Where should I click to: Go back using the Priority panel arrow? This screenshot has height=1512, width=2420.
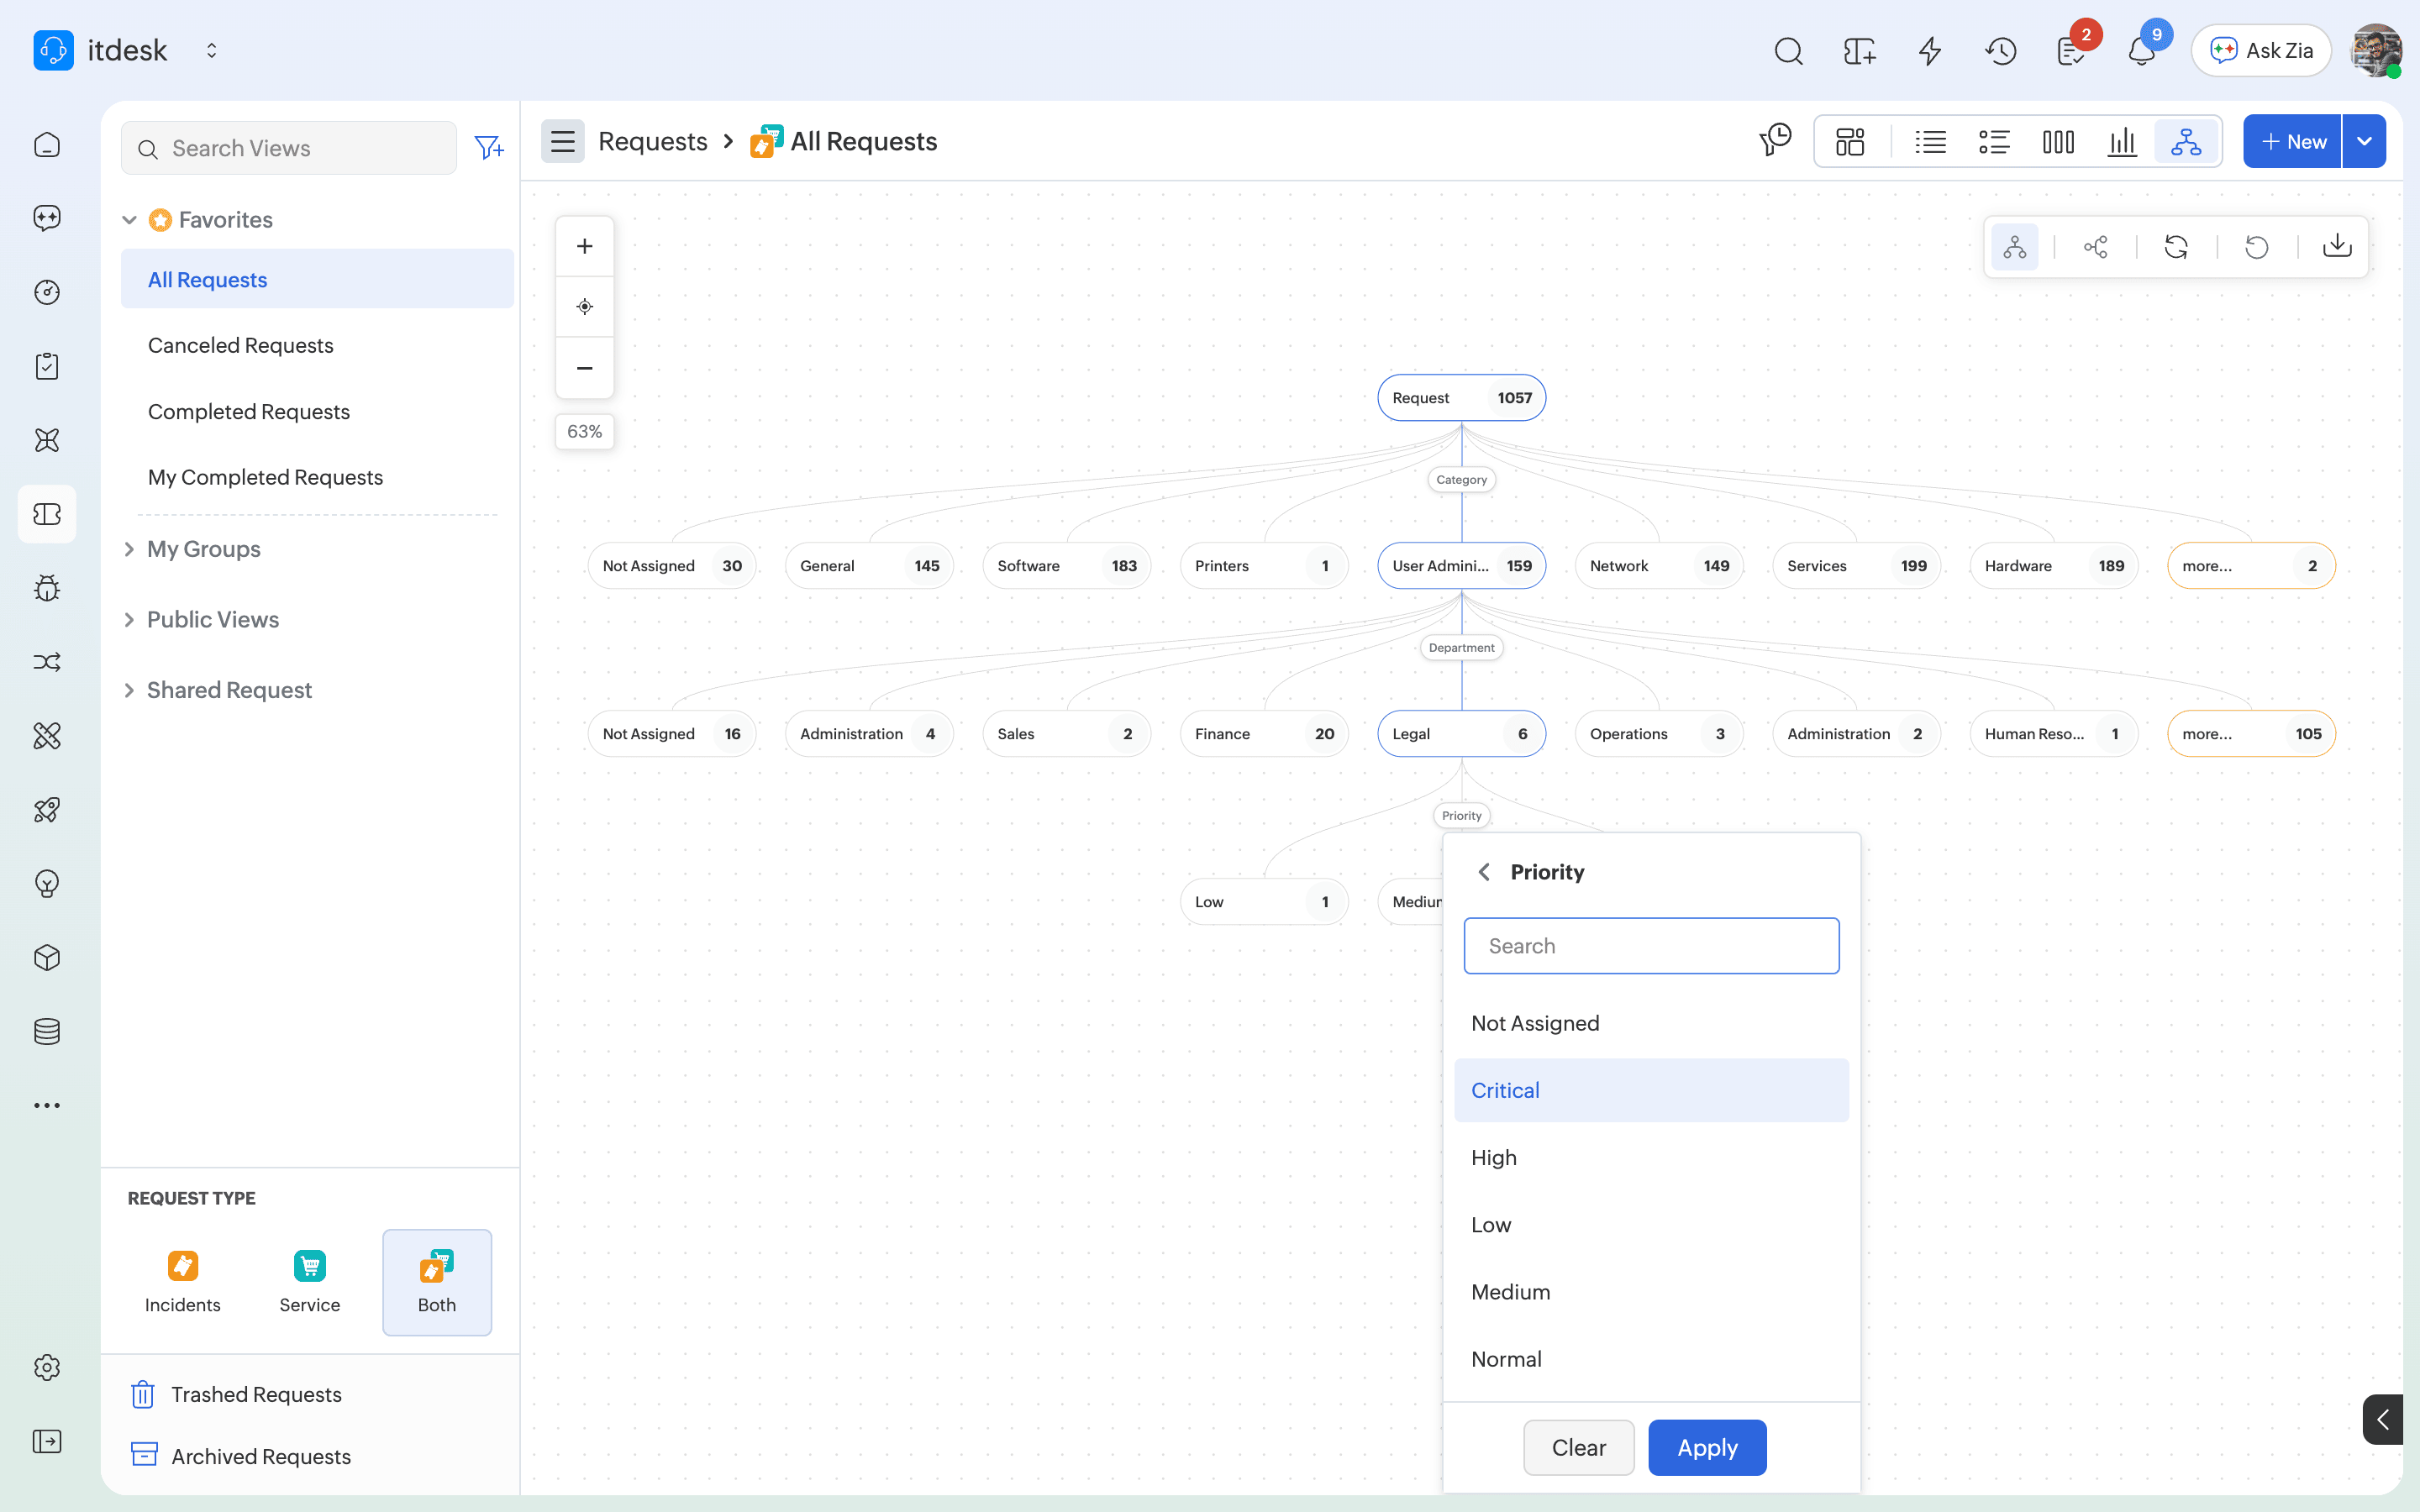pos(1484,872)
